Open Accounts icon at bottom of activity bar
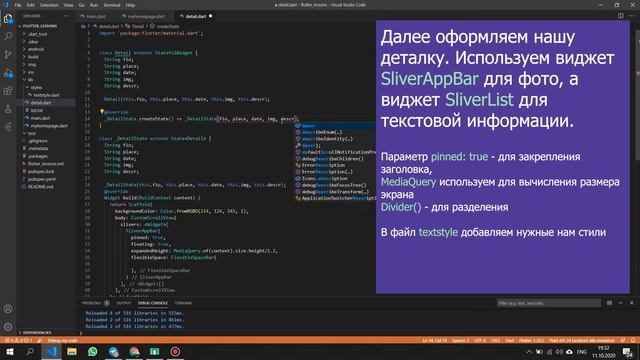Image resolution: width=640 pixels, height=360 pixels. pyautogui.click(x=8, y=309)
